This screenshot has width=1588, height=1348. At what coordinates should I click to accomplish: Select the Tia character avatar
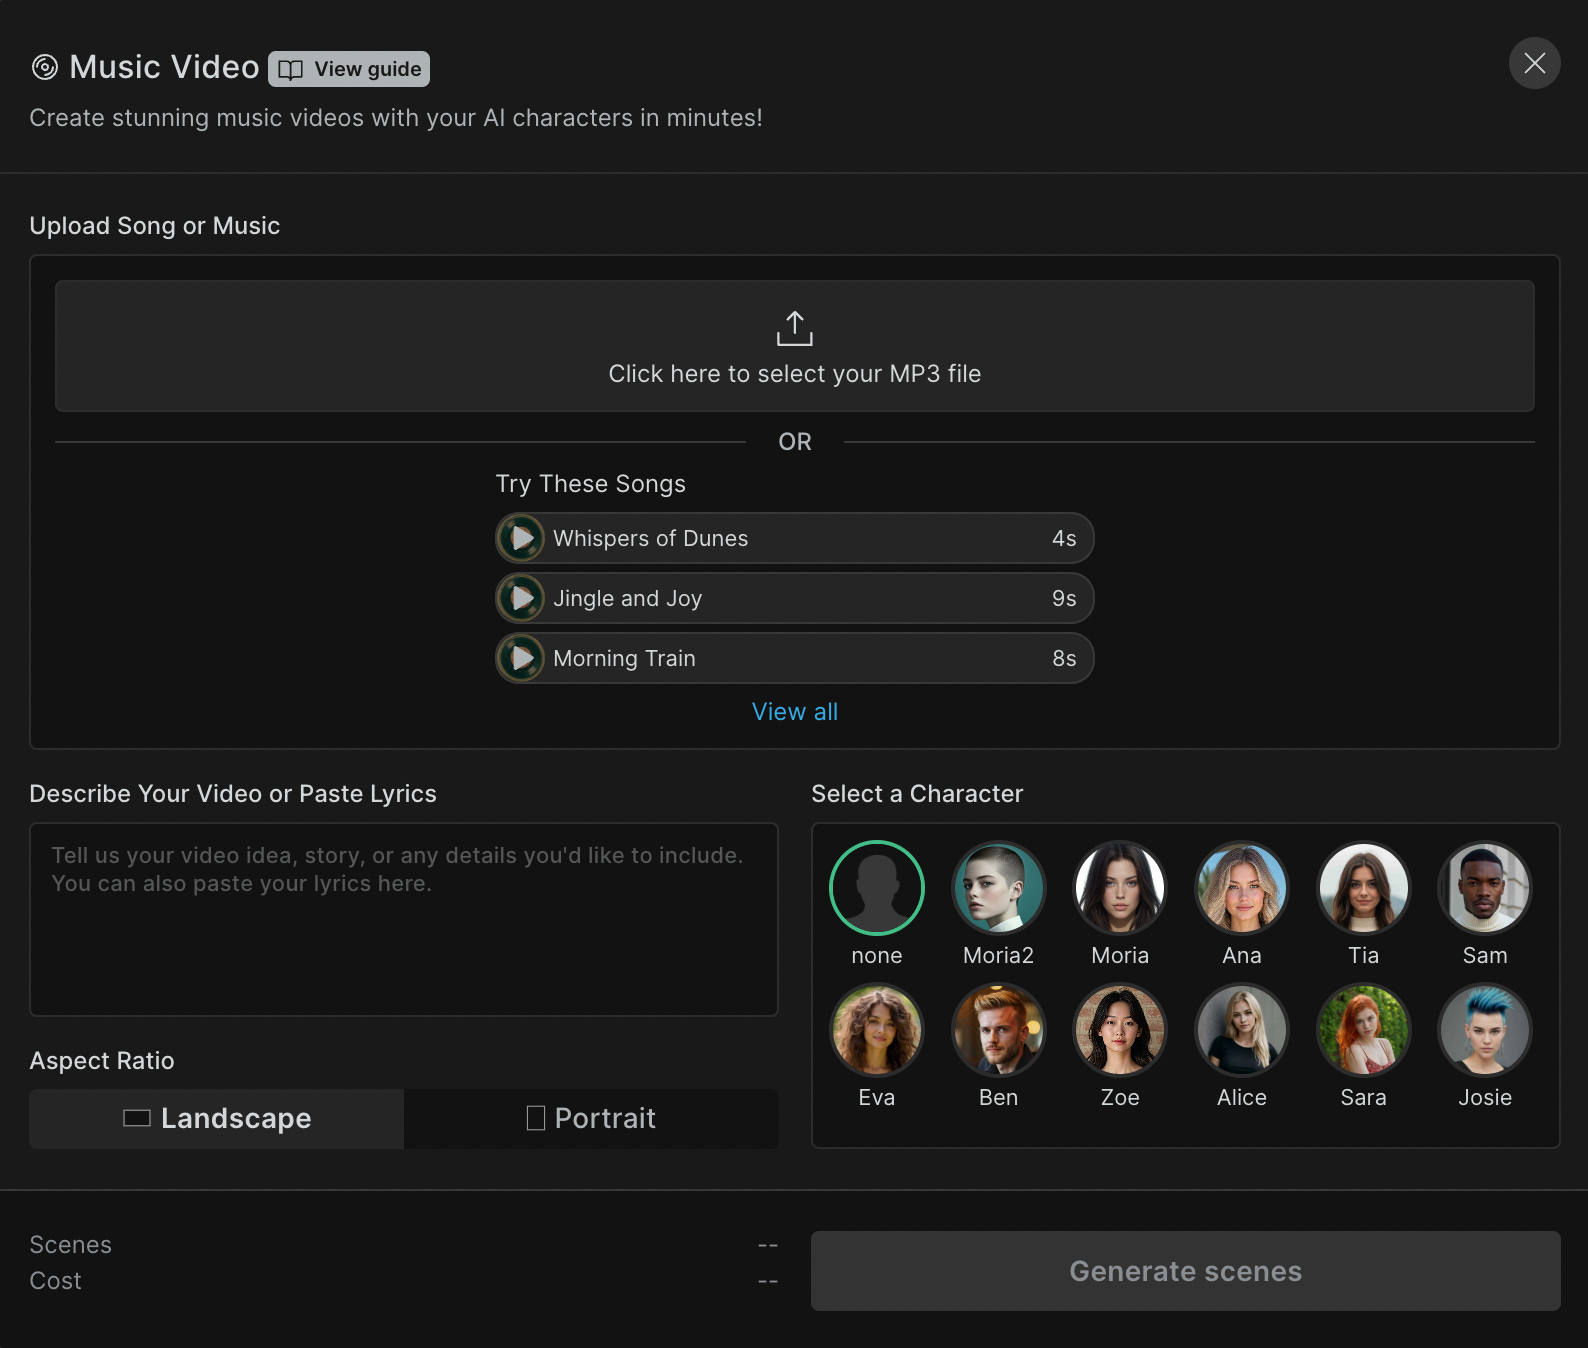(x=1364, y=888)
